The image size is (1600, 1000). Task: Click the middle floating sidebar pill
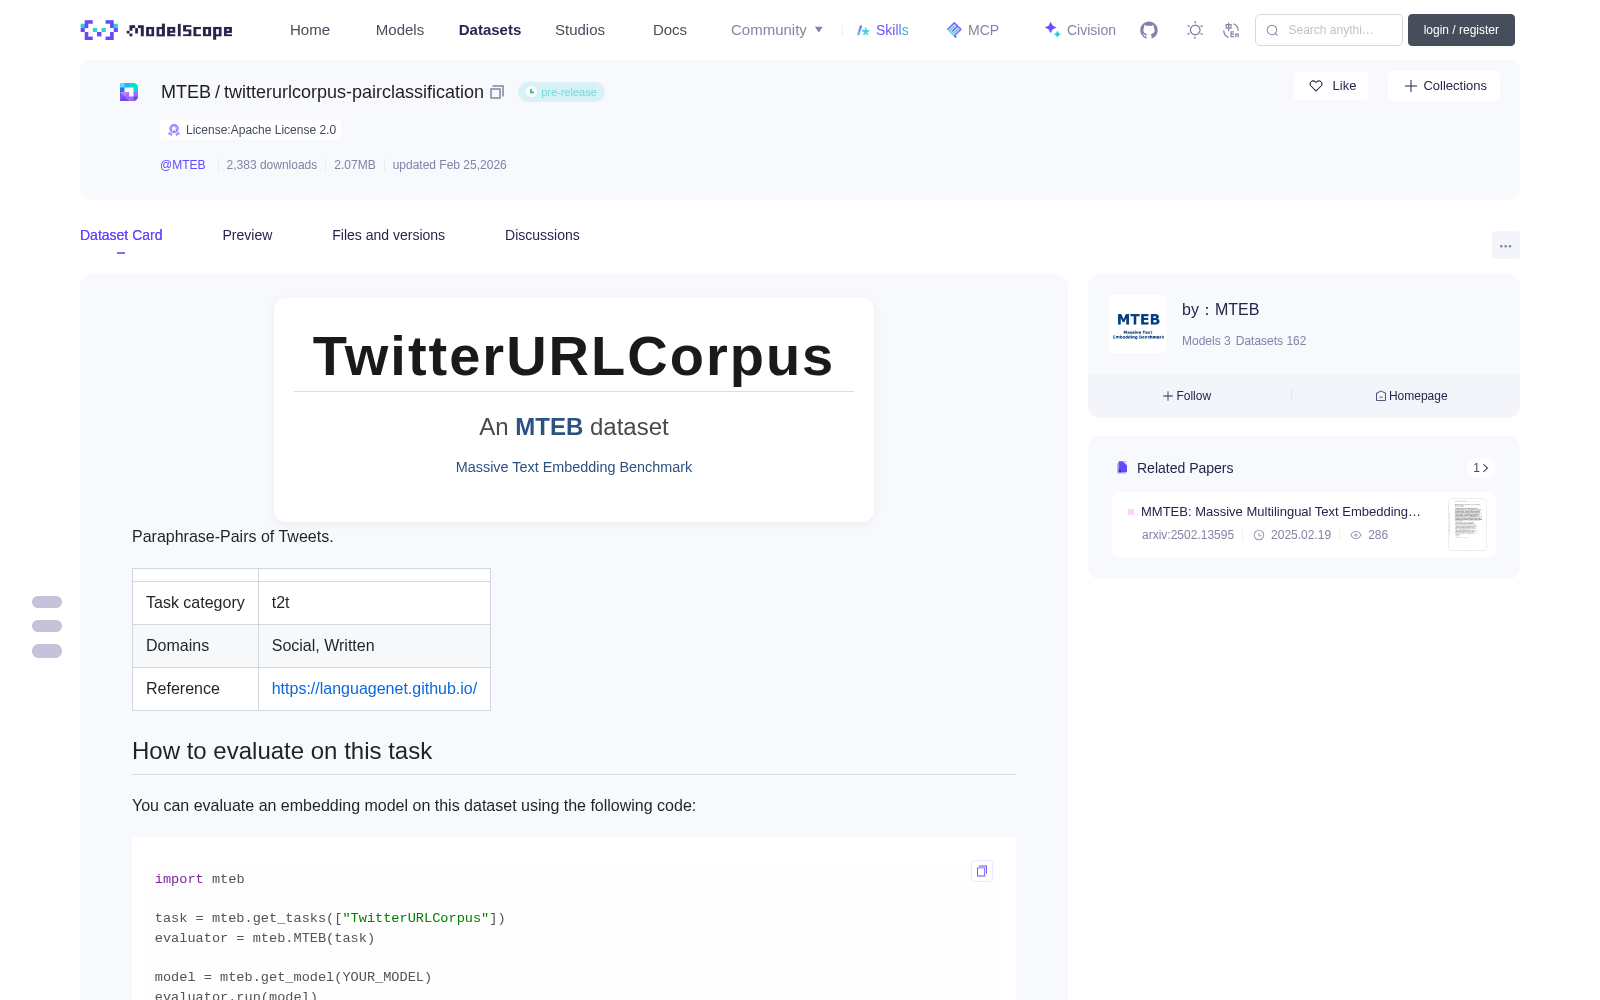tap(47, 626)
